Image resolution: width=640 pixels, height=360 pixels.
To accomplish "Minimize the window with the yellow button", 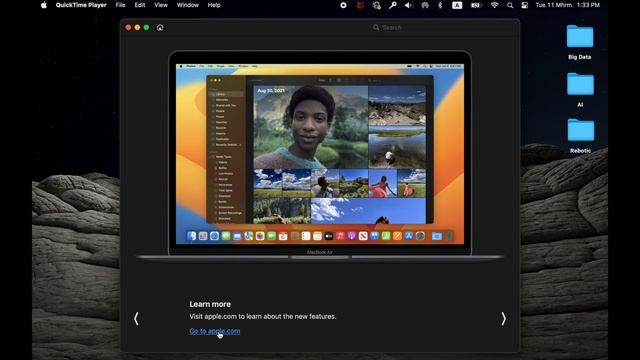I will (137, 27).
